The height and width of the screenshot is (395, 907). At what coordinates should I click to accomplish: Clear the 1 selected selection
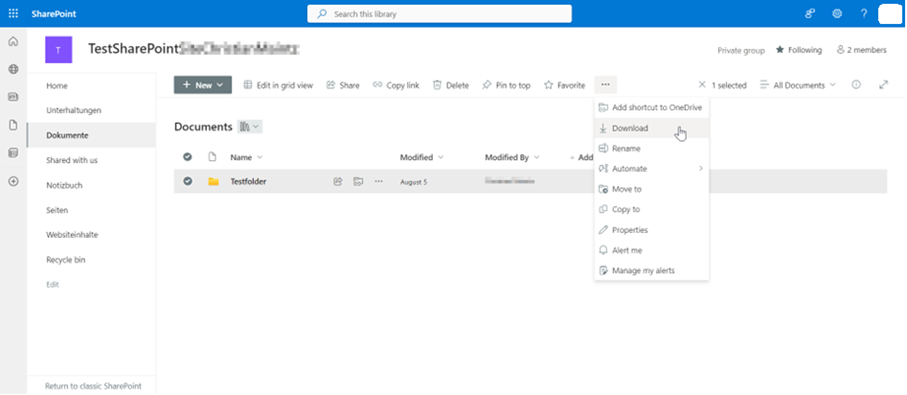click(x=702, y=85)
